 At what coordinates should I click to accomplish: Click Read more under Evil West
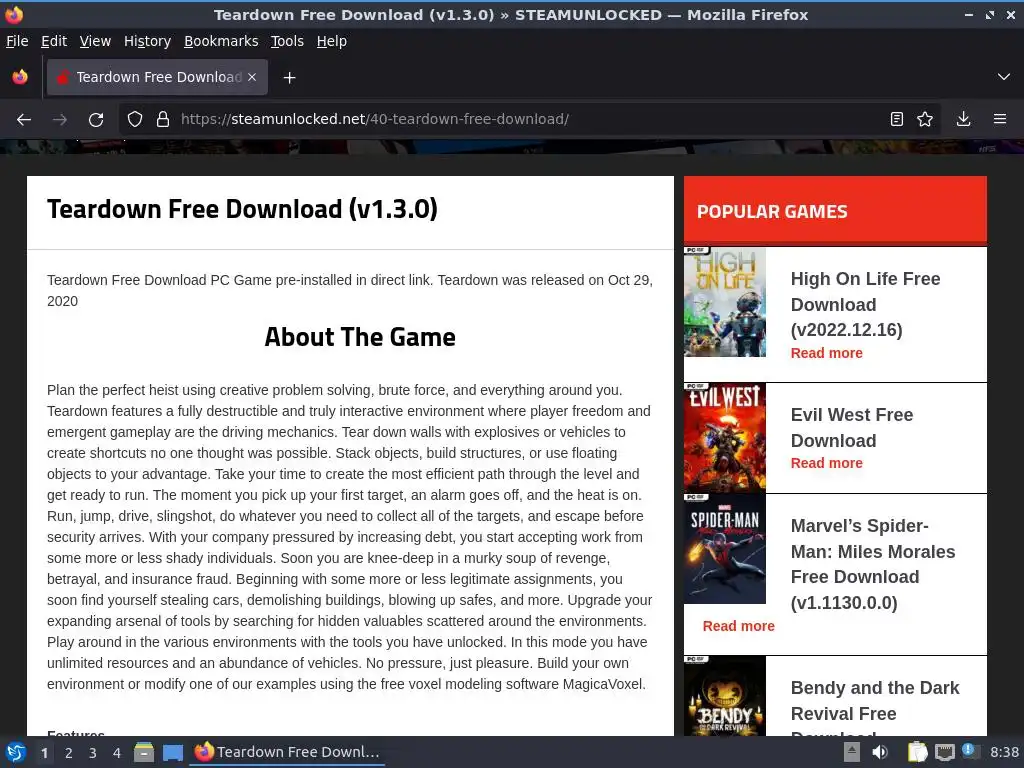(826, 463)
